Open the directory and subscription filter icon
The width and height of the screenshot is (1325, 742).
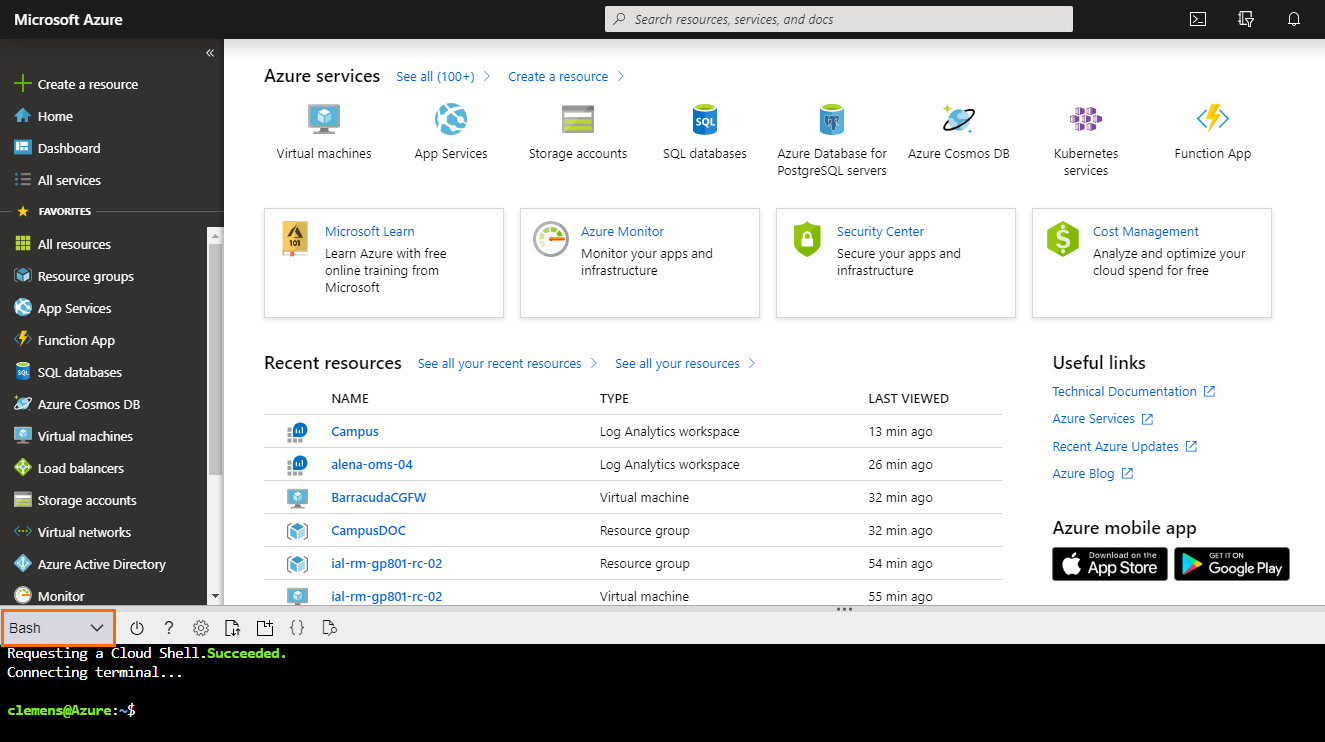coord(1245,19)
